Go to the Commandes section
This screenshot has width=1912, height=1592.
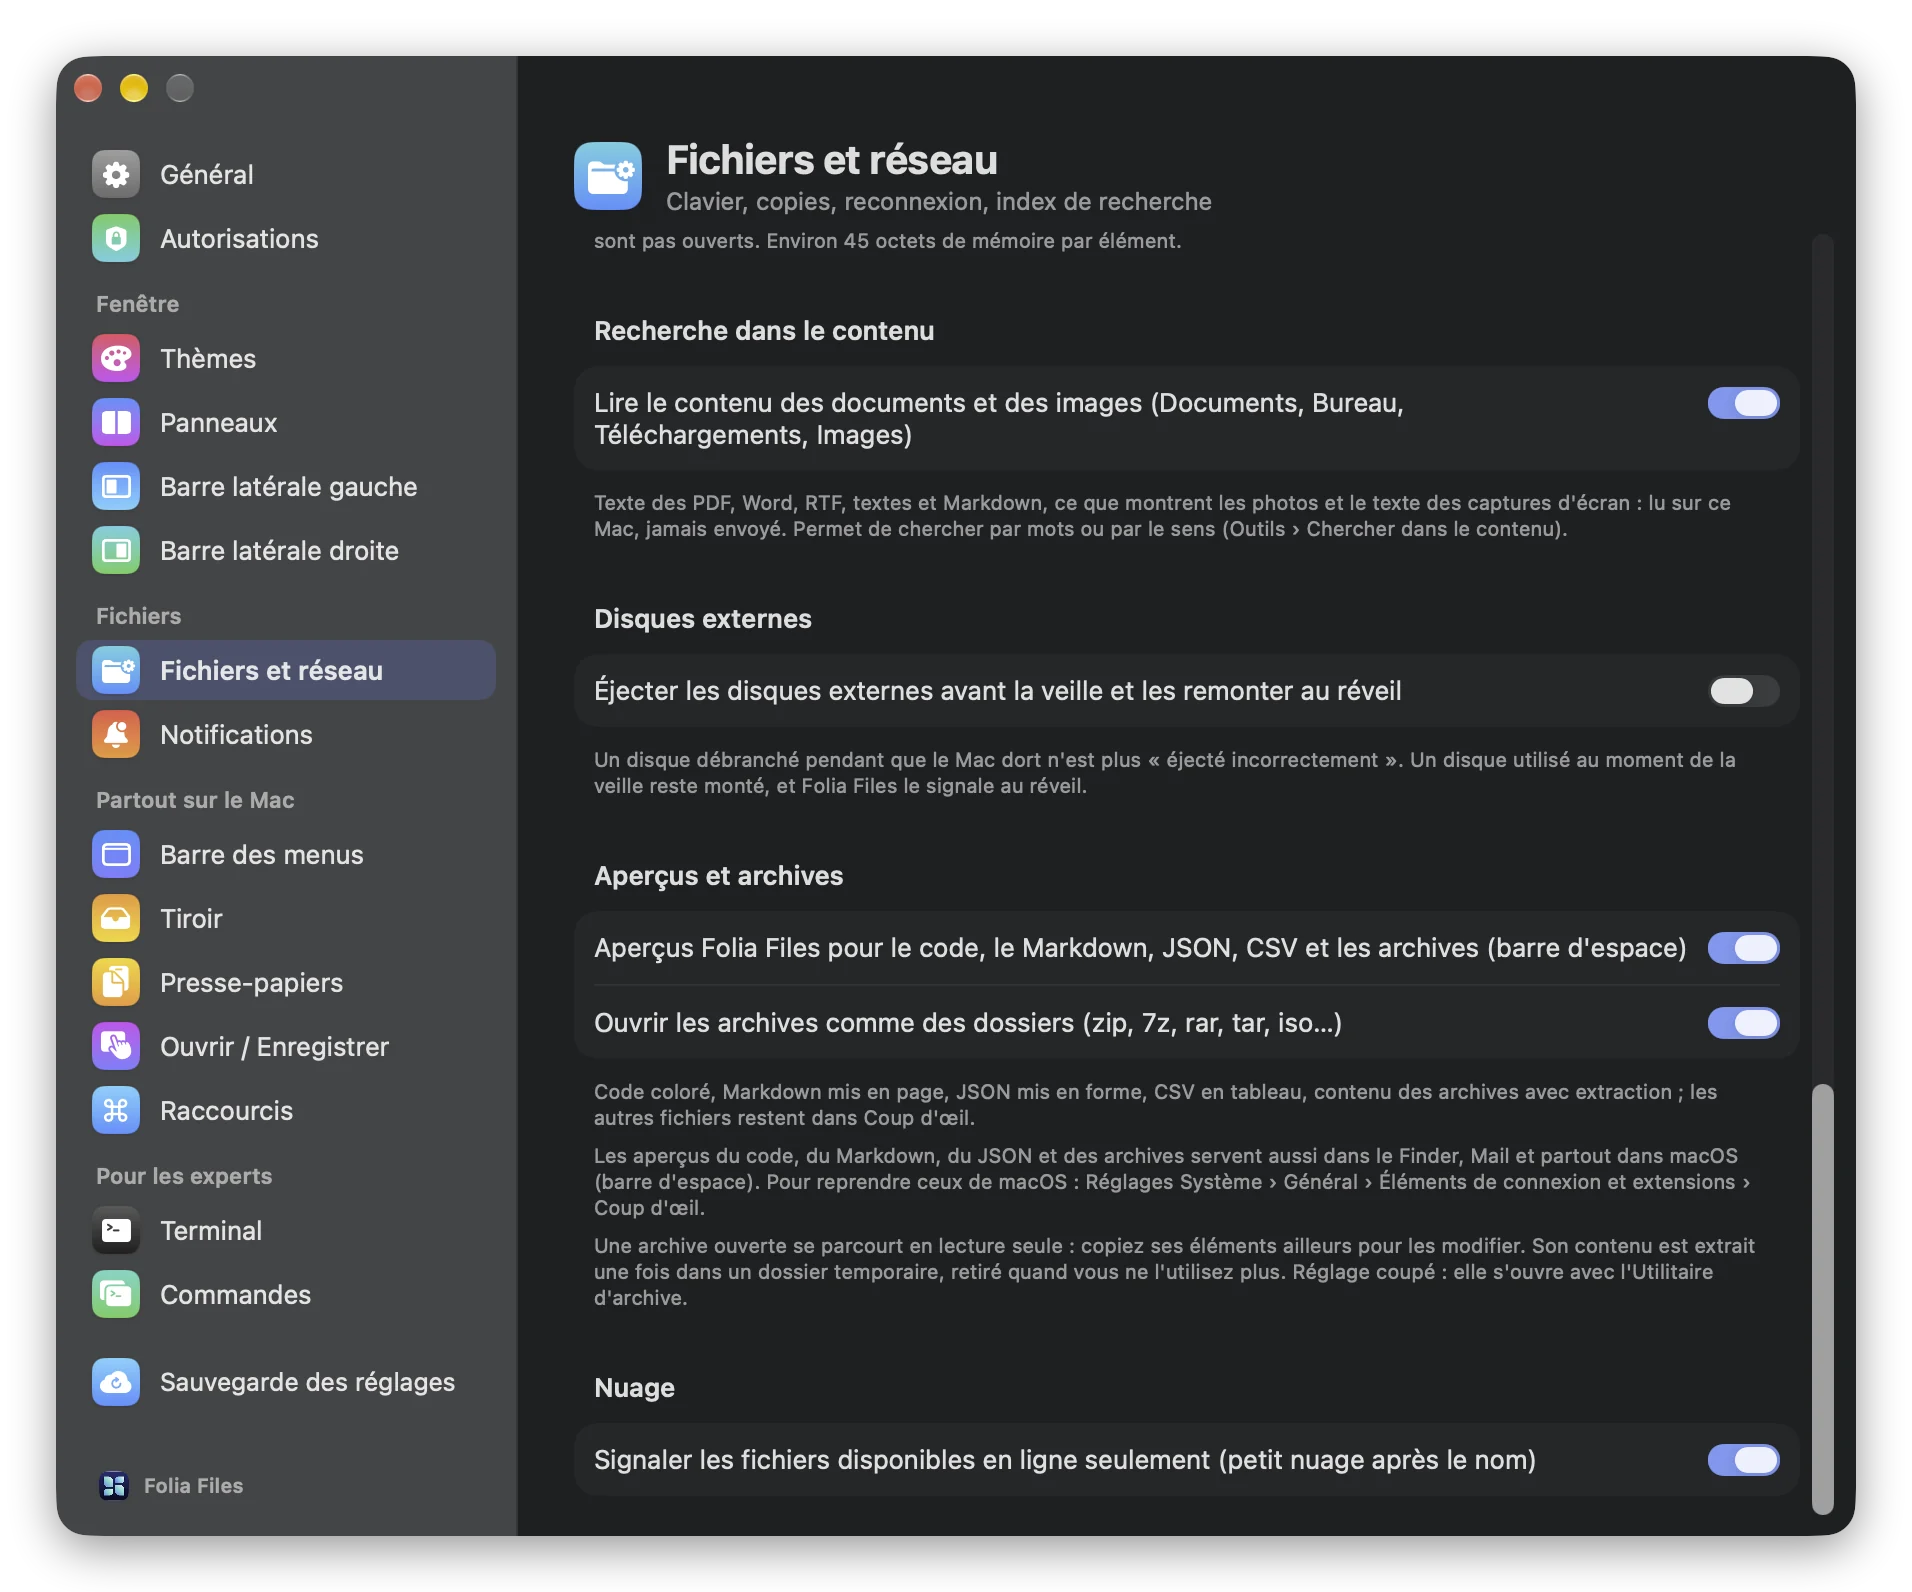pos(286,1295)
